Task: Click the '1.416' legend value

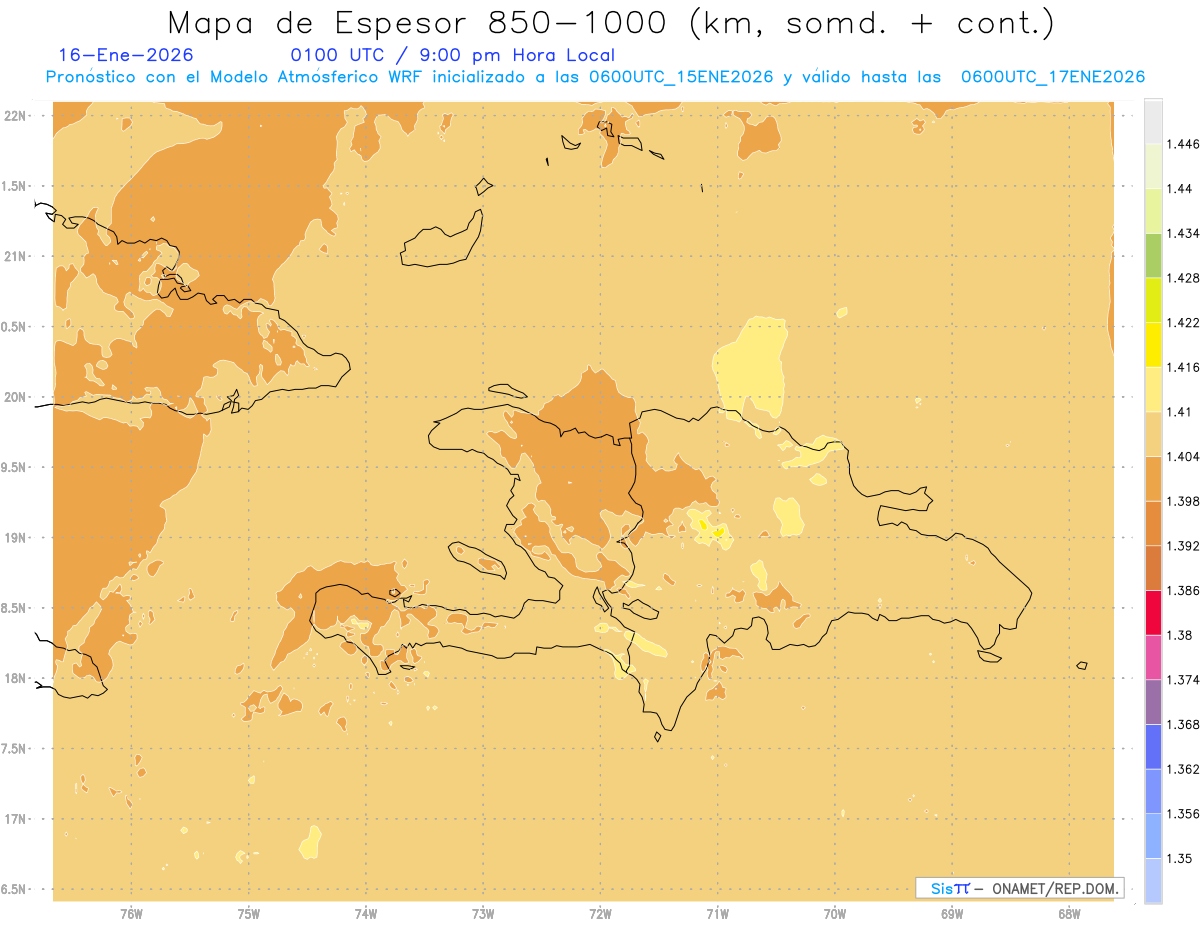Action: coord(1183,367)
